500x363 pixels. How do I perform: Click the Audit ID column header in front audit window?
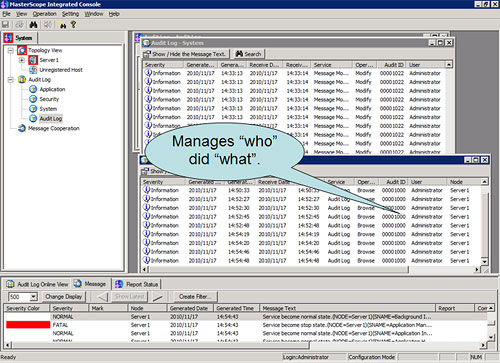[392, 182]
